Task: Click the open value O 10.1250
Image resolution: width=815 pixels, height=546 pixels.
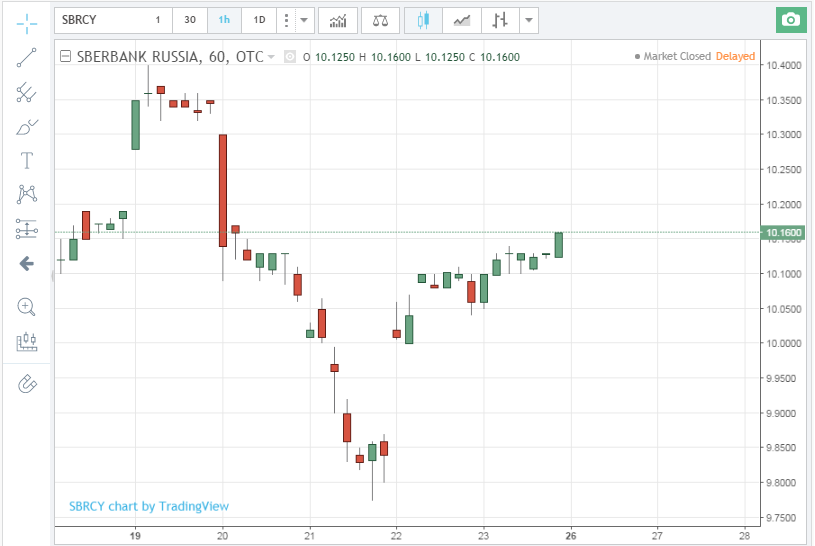Action: point(329,57)
